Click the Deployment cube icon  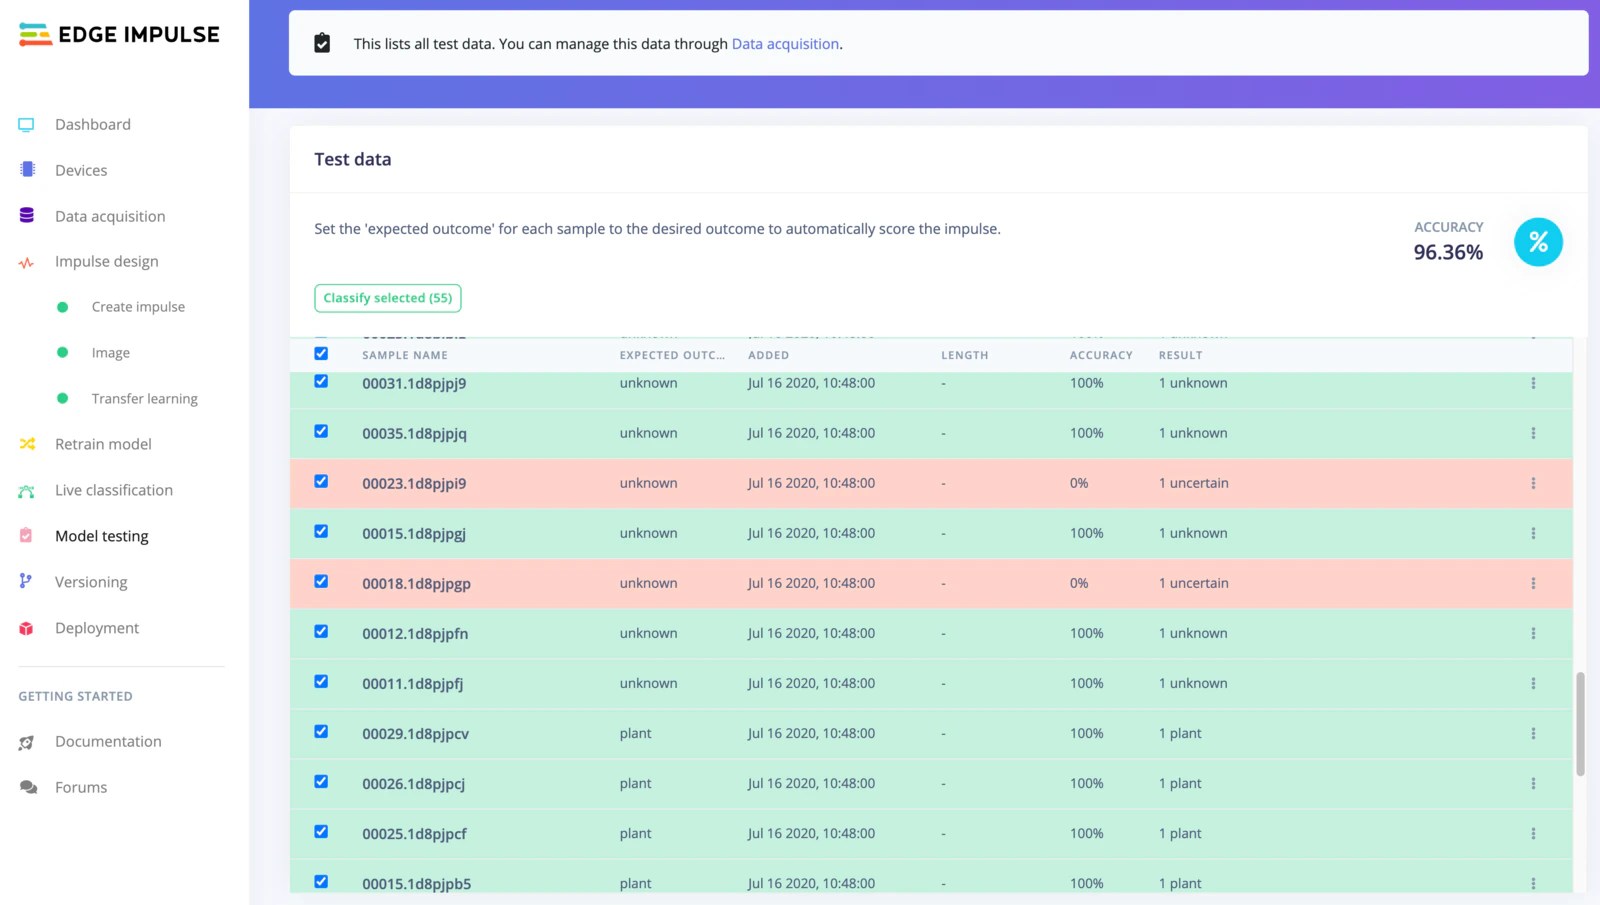(26, 627)
